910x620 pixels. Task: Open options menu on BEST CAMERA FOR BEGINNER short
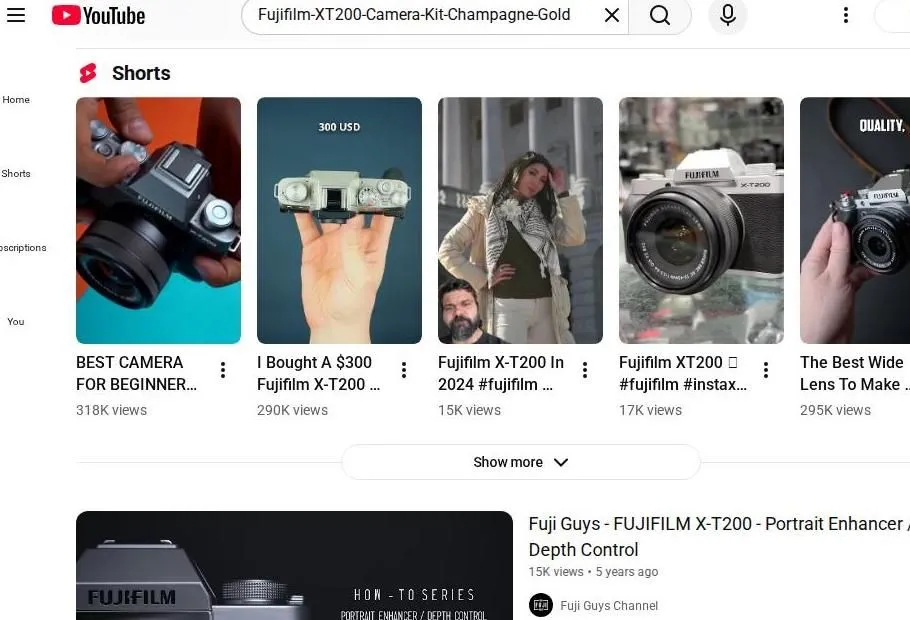222,369
